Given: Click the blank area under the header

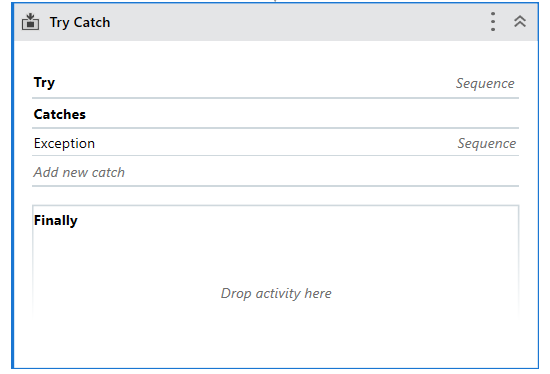Looking at the screenshot, I should point(275,56).
